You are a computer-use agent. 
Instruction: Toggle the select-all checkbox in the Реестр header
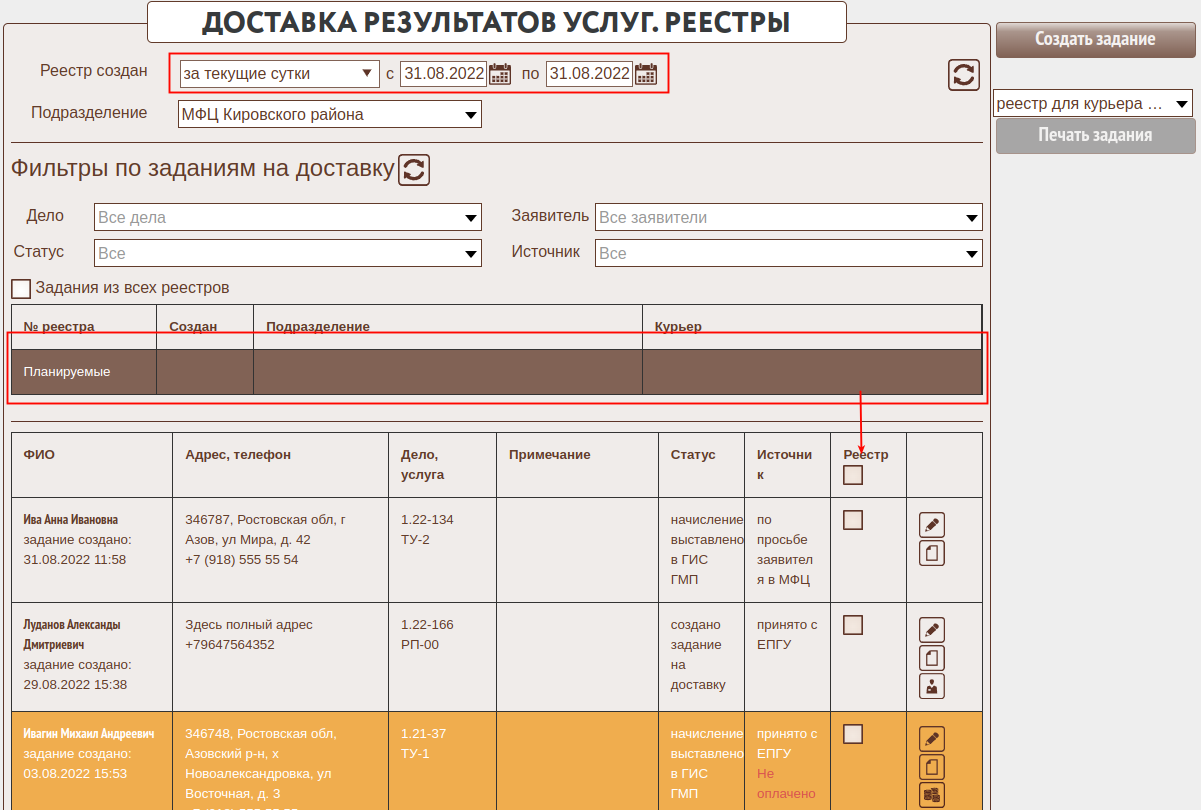click(x=852, y=475)
